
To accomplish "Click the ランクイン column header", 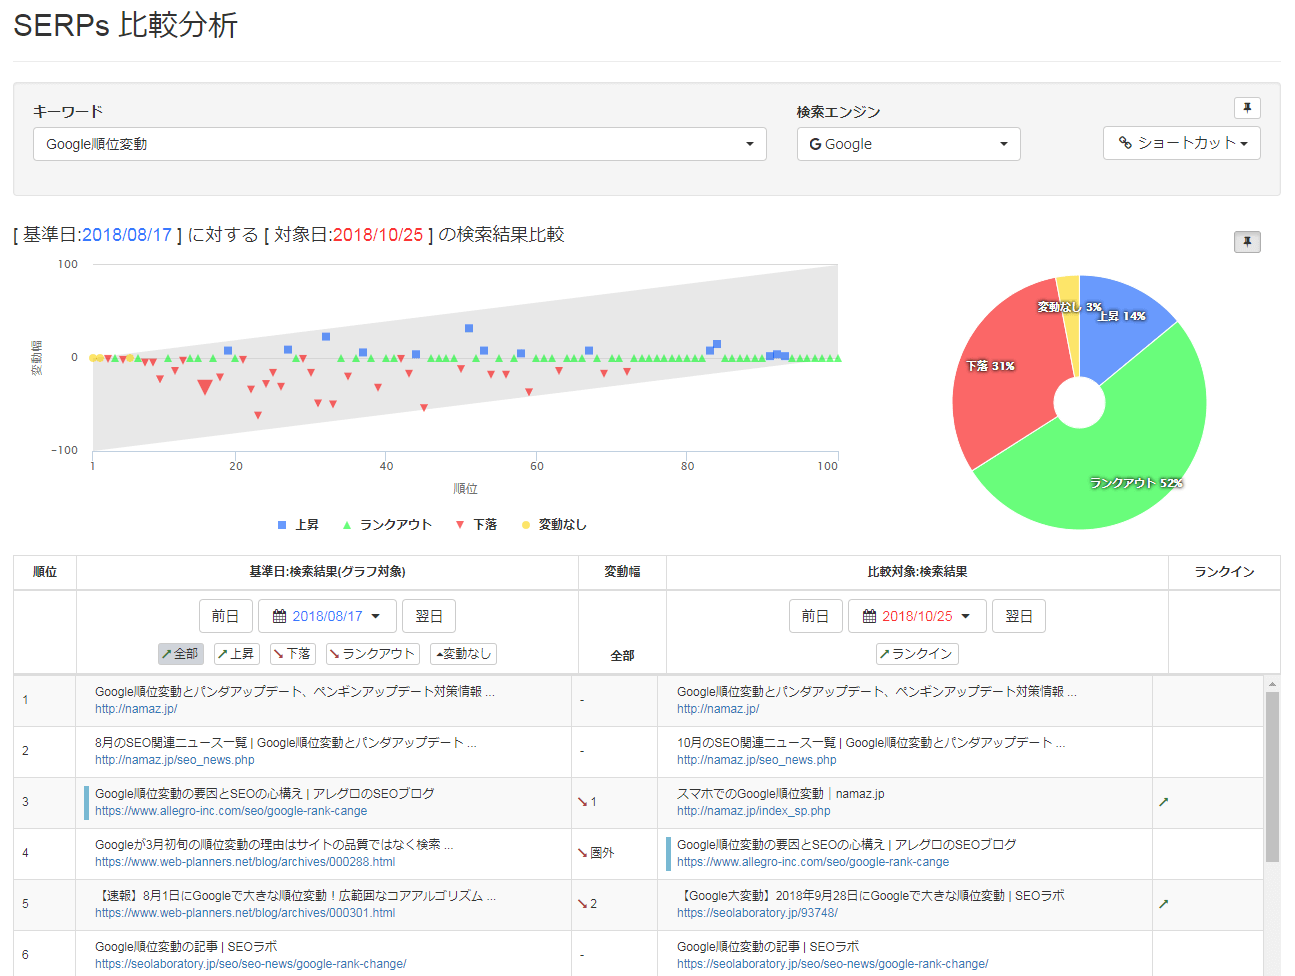I will click(1224, 572).
